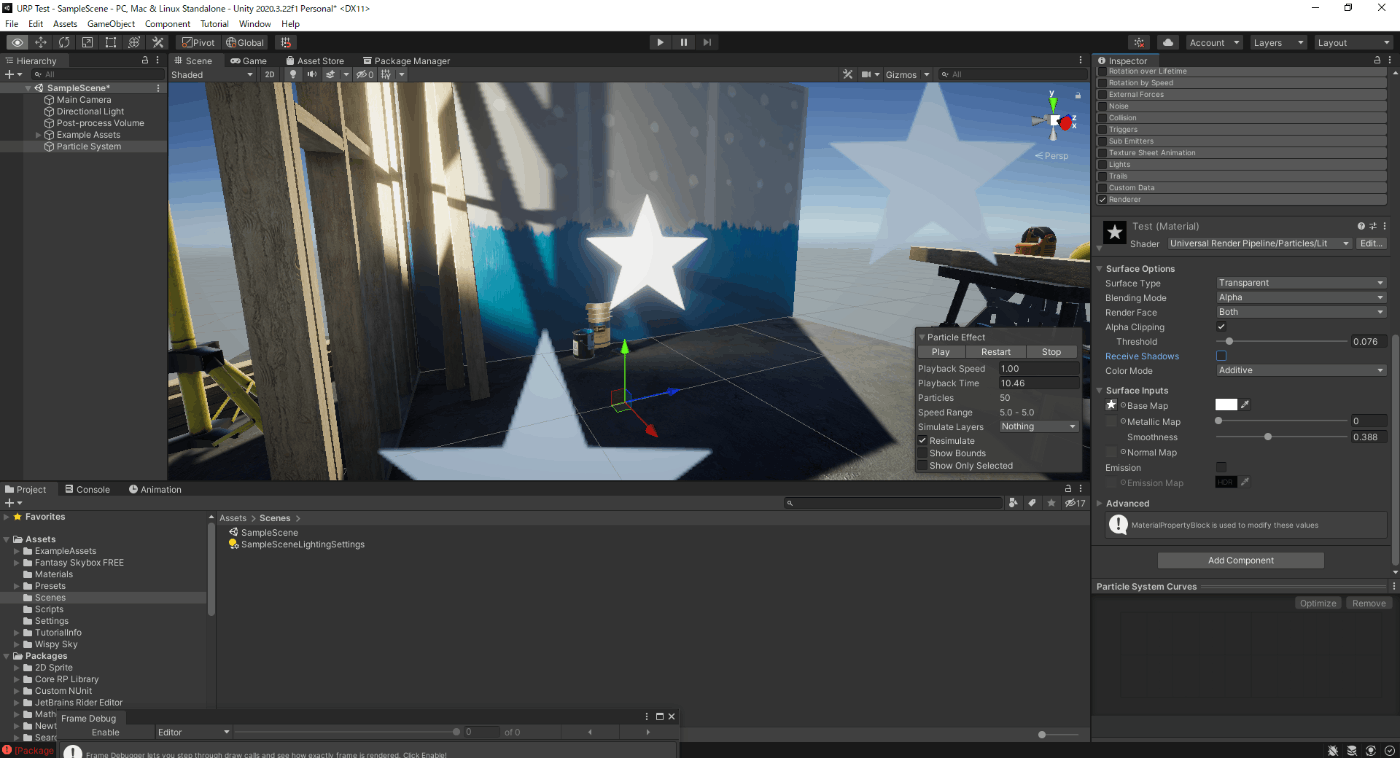Expand Example Assets in Hierarchy
1400x758 pixels.
38,135
